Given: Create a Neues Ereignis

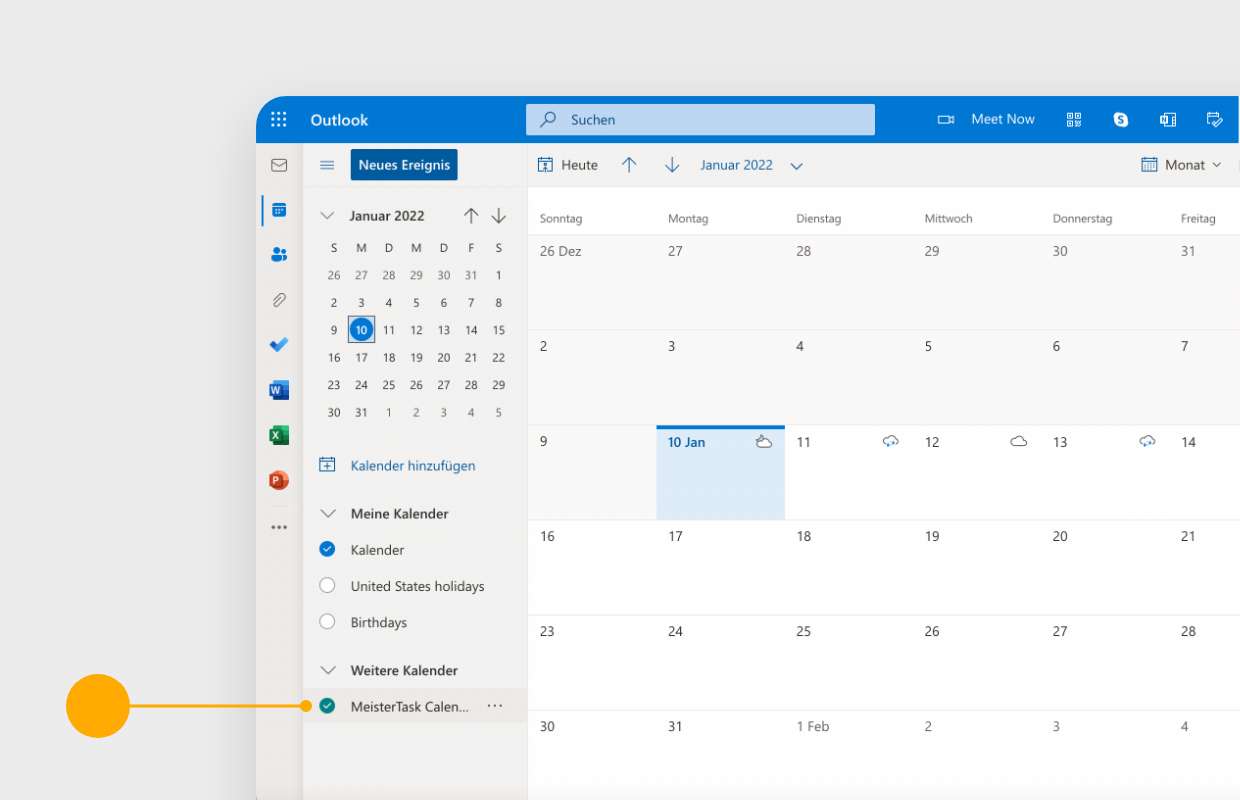Looking at the screenshot, I should pyautogui.click(x=404, y=165).
